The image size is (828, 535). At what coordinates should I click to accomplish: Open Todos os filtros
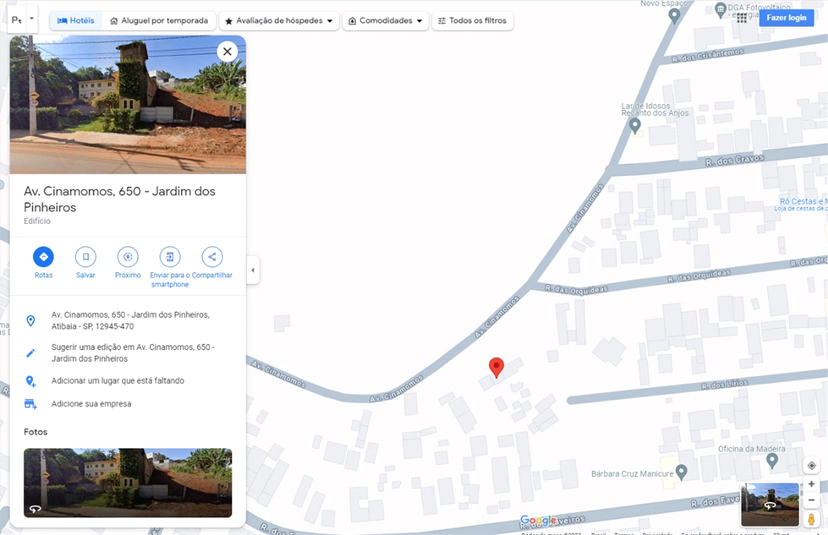(x=472, y=20)
